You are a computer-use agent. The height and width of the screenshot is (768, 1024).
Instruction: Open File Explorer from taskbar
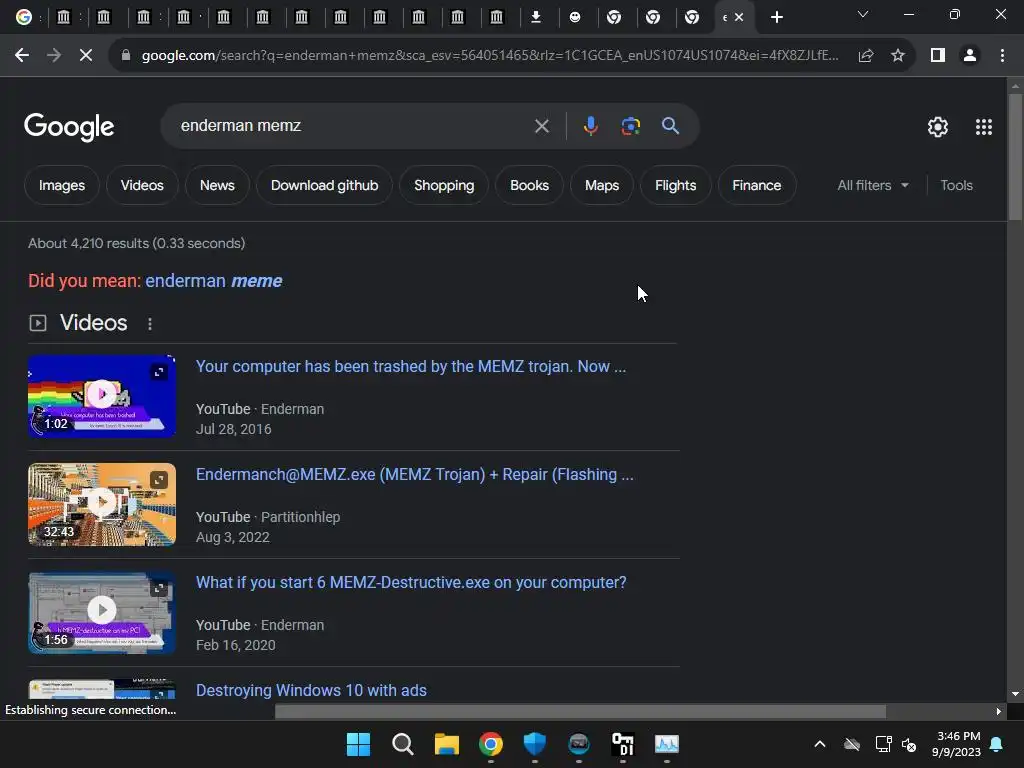point(447,744)
